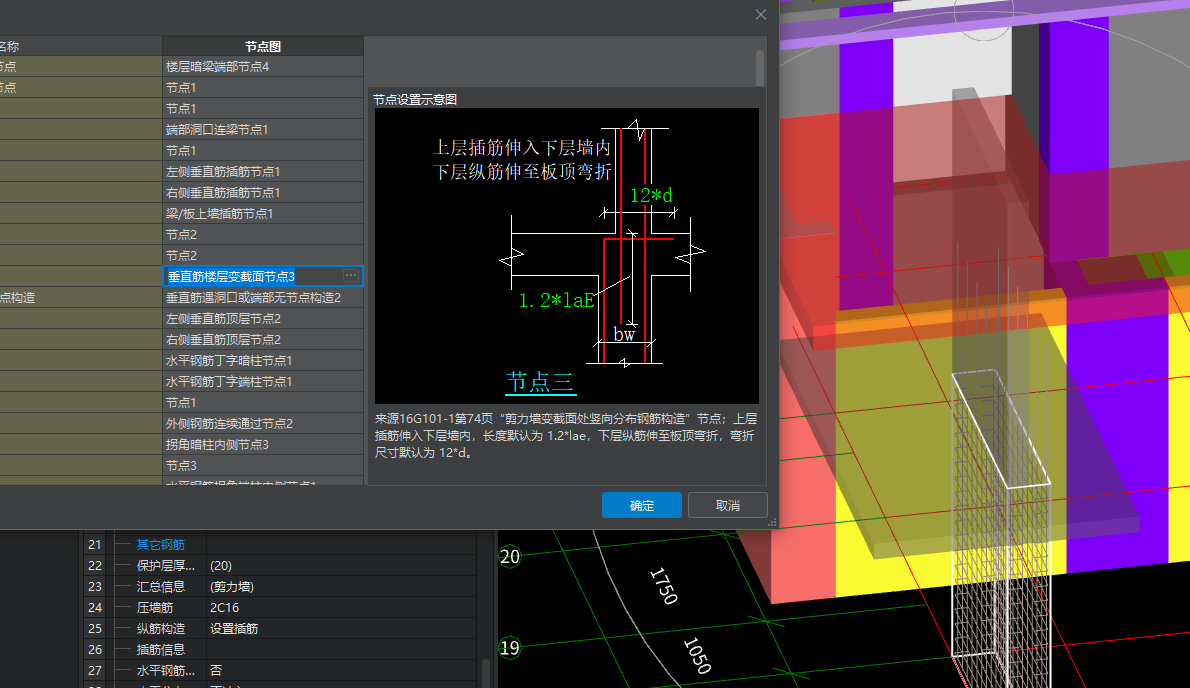Click the 1050 dimension in the drawing
1190x688 pixels.
(x=697, y=655)
